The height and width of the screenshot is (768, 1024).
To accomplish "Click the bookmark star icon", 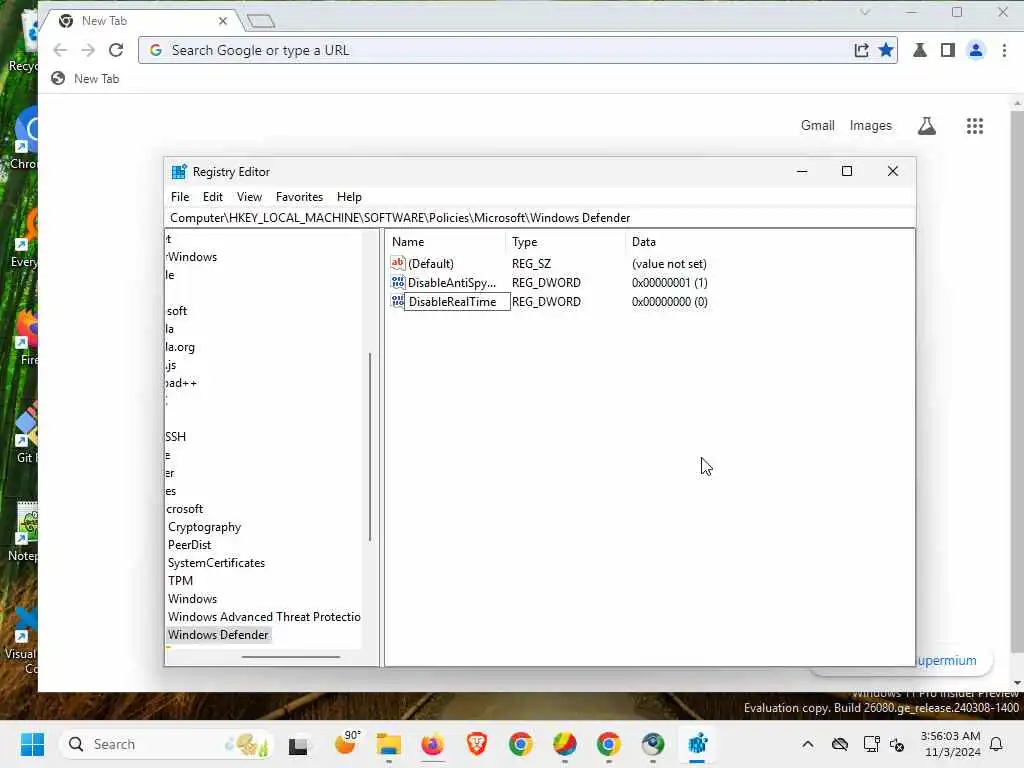I will [886, 50].
